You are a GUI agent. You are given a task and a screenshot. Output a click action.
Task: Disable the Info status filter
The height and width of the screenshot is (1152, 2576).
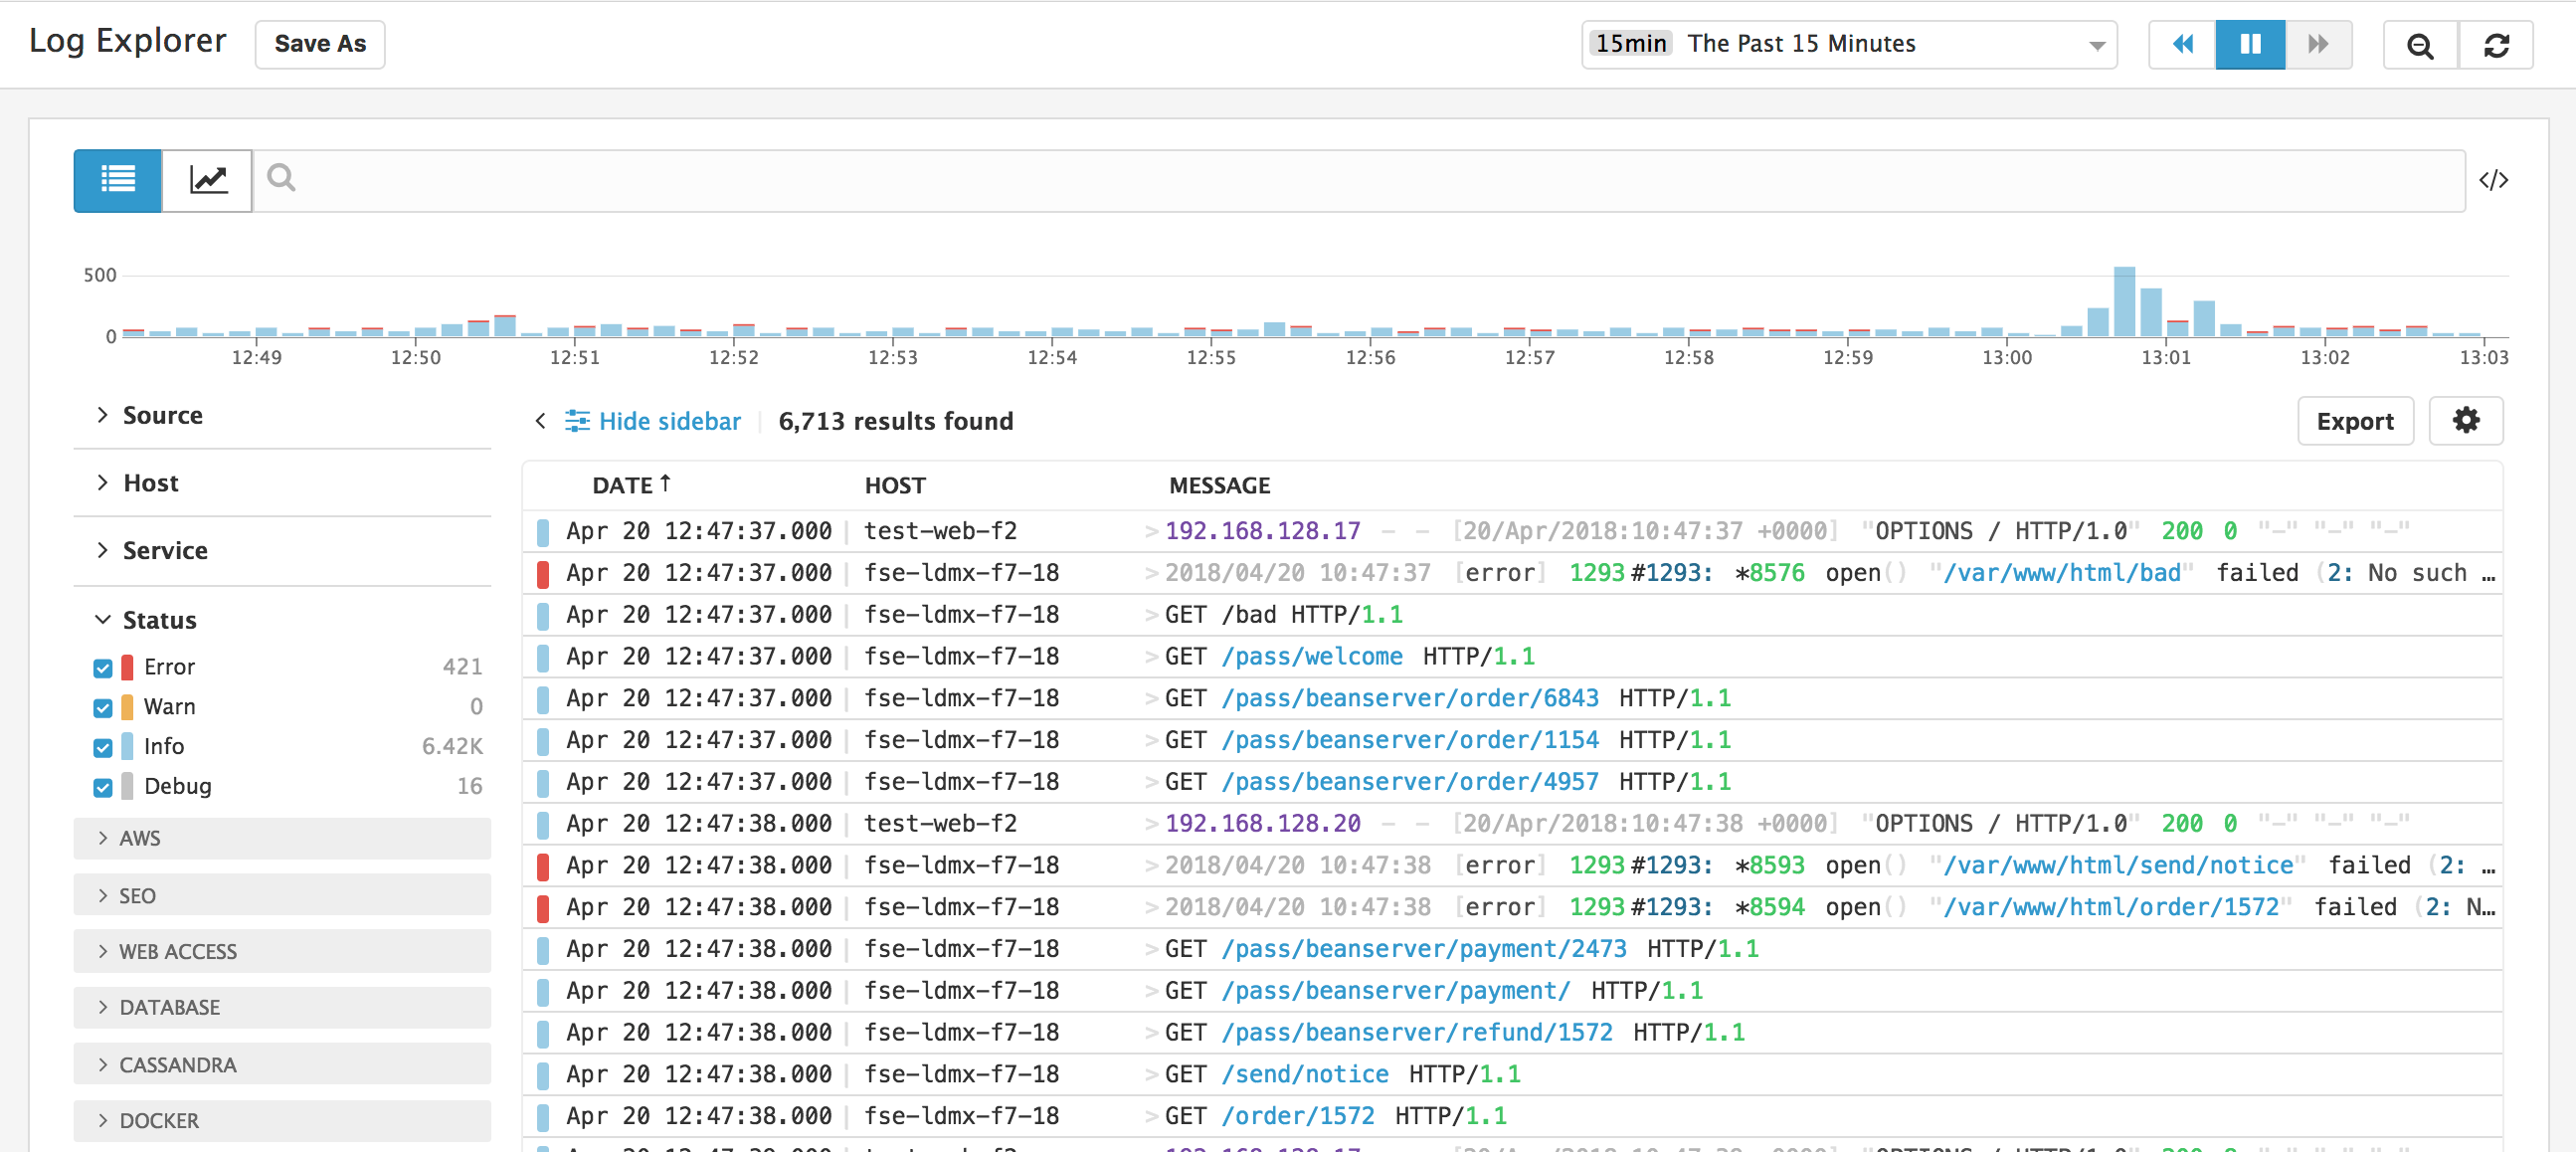click(x=103, y=747)
